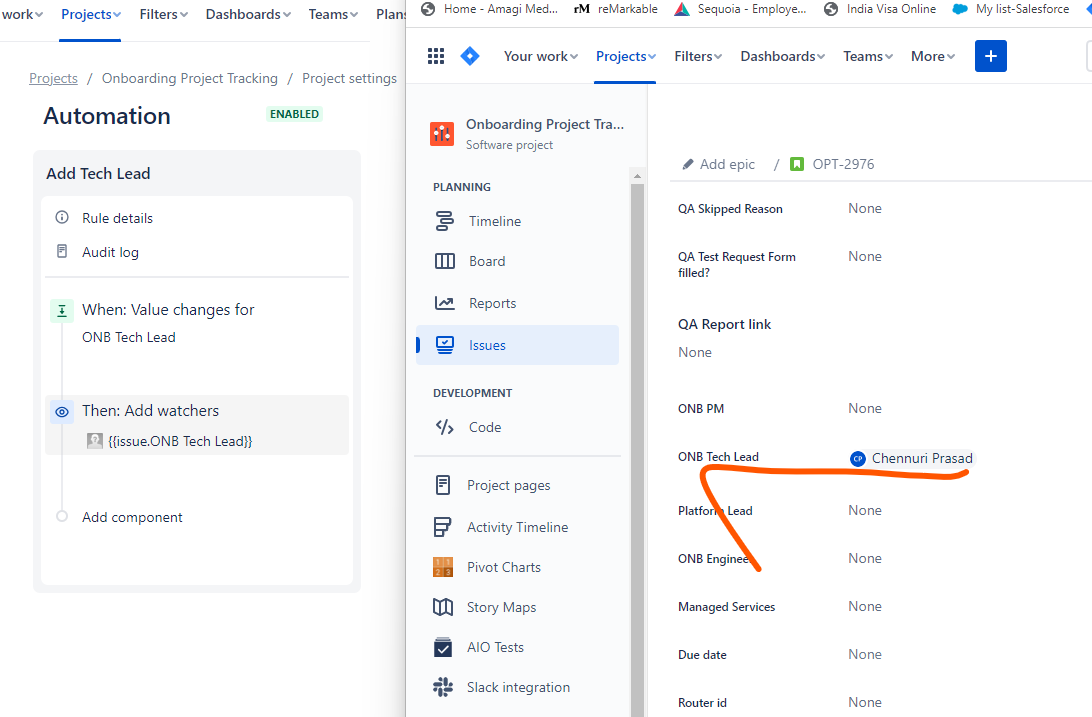The image size is (1092, 717).
Task: Open Reports chart icon
Action: click(444, 304)
